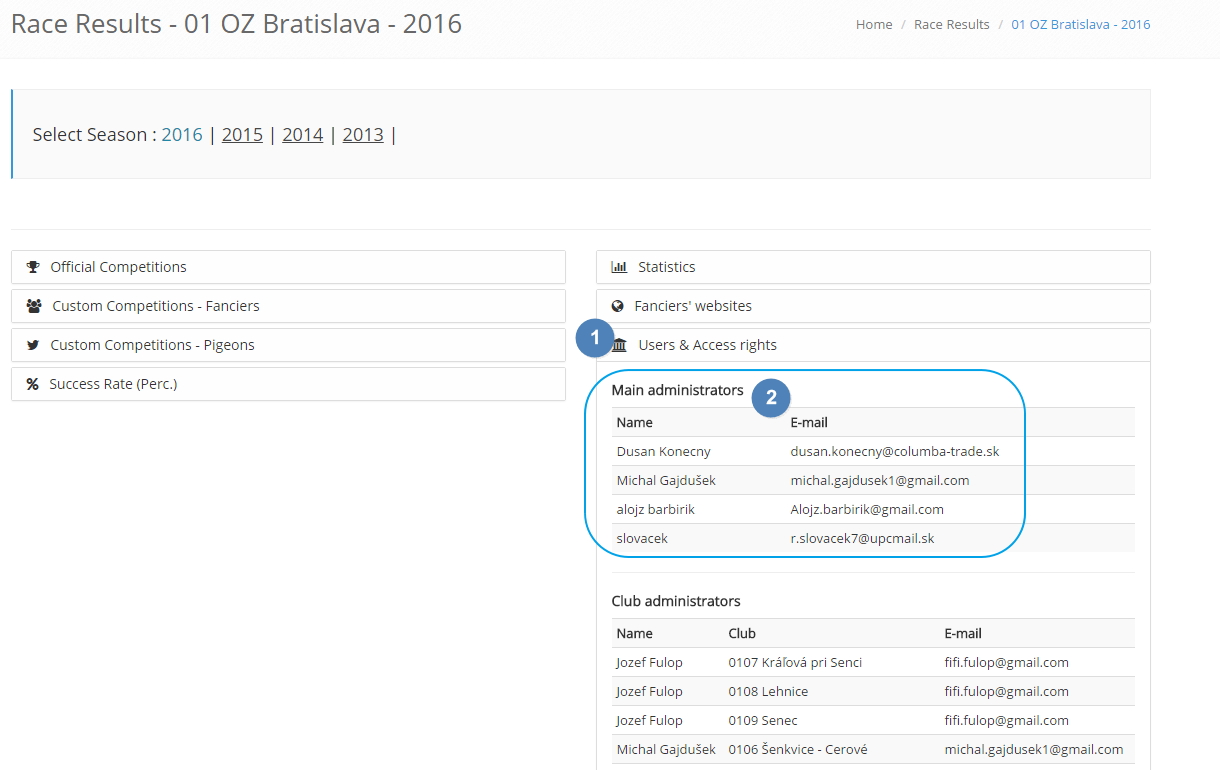The width and height of the screenshot is (1220, 770).
Task: Switch to the 2014 season
Action: [x=302, y=134]
